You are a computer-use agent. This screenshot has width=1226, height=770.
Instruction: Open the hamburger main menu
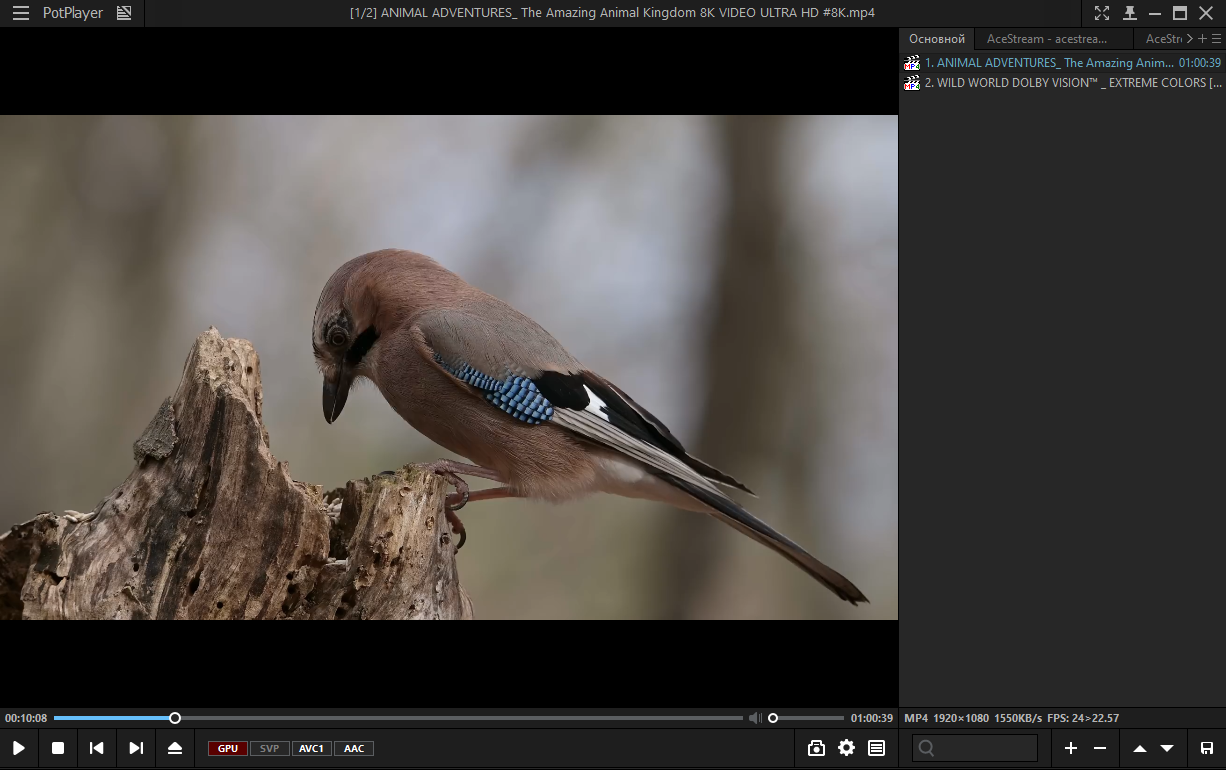(20, 13)
